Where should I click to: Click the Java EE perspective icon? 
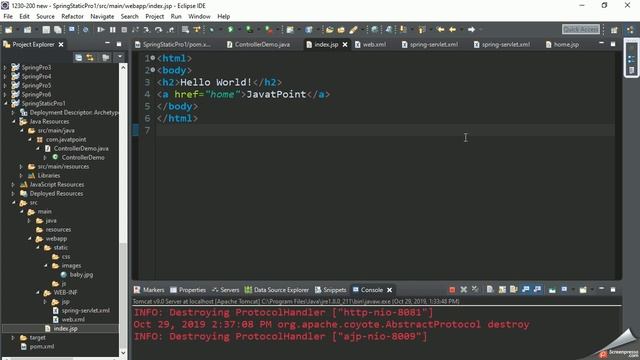tap(631, 30)
